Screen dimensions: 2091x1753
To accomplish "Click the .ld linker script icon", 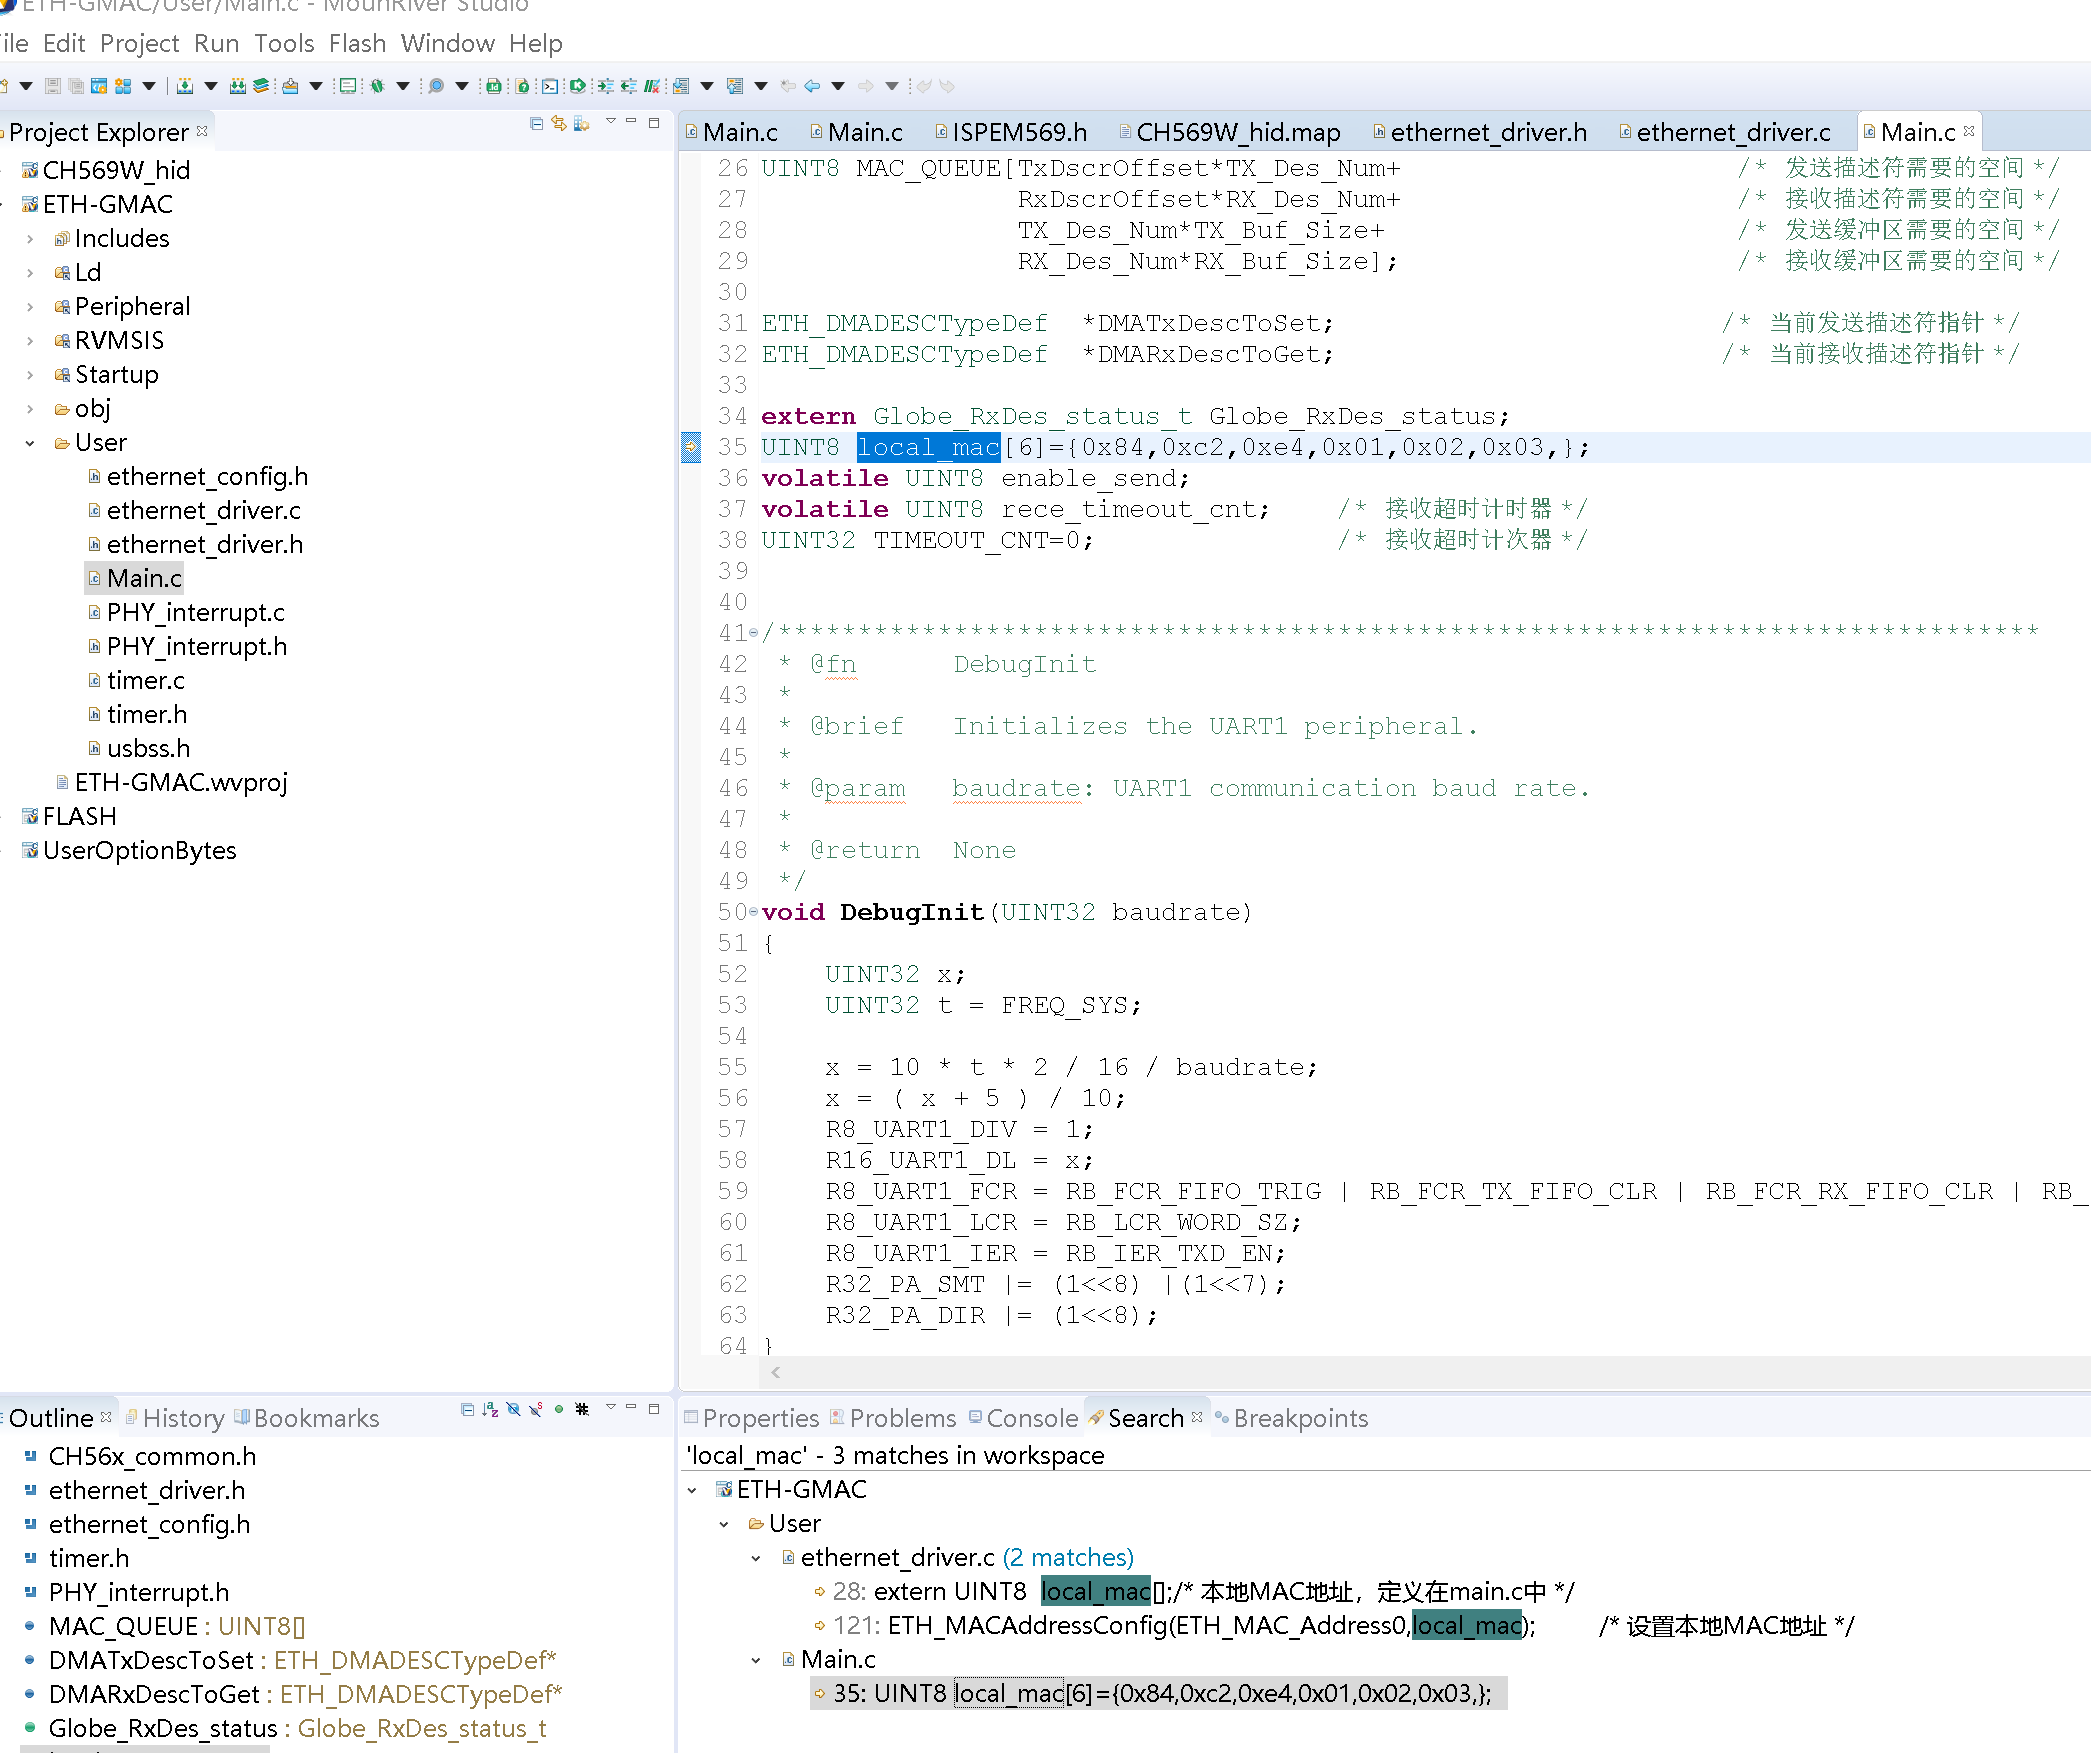I will click(x=493, y=86).
